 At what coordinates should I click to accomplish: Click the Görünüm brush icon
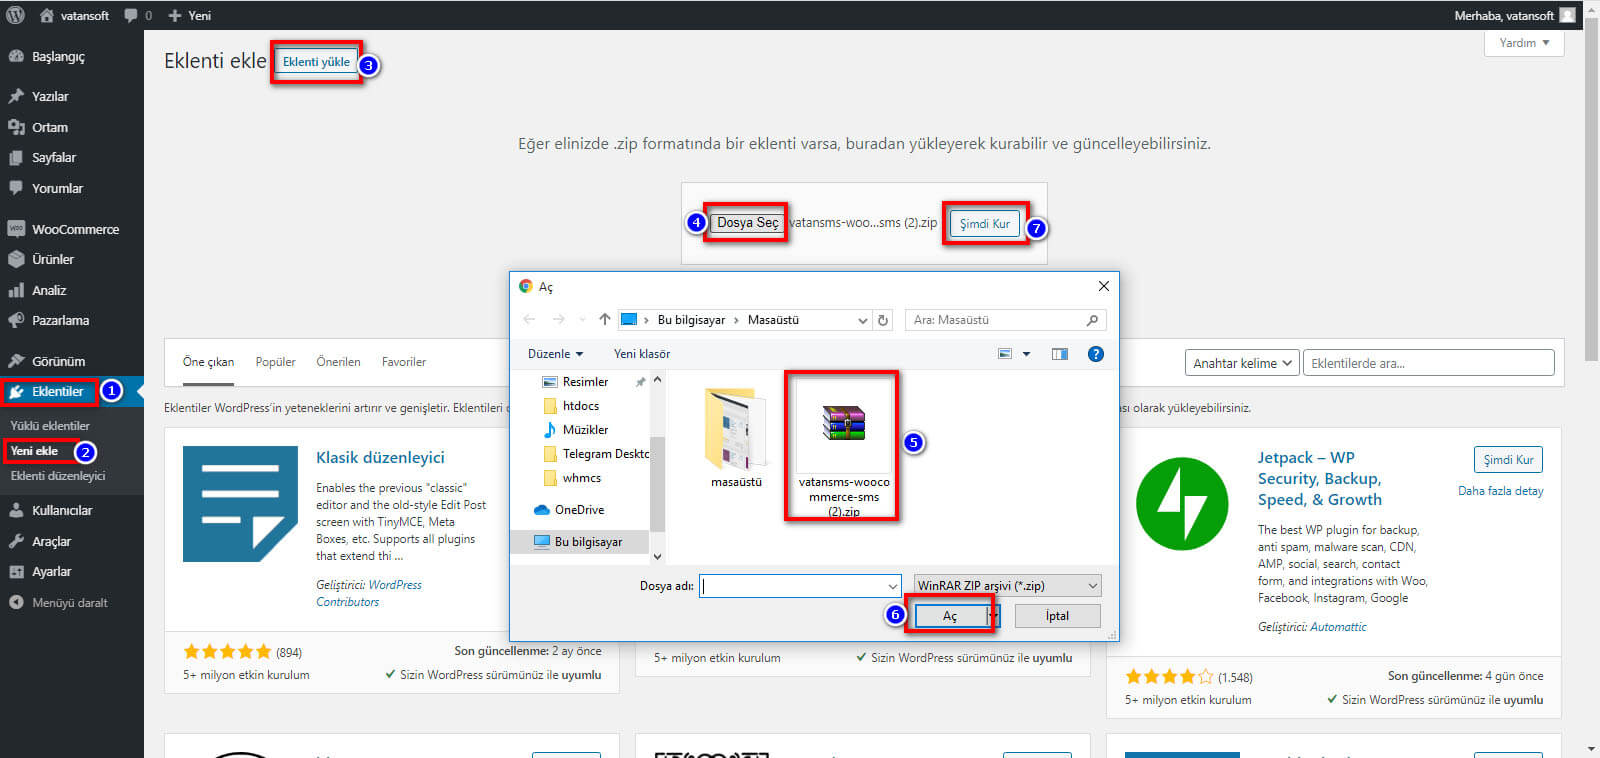click(x=16, y=361)
